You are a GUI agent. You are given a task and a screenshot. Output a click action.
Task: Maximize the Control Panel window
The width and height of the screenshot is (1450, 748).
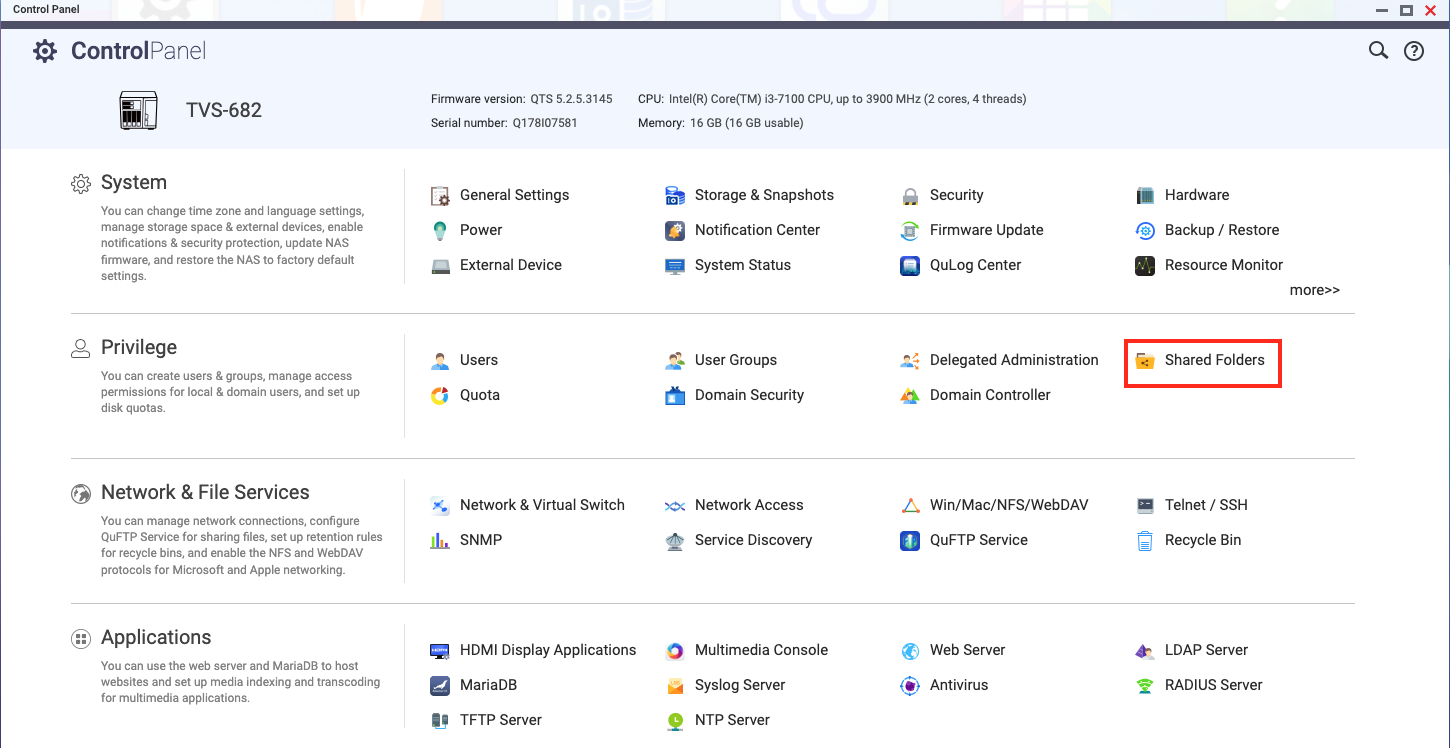point(1406,10)
